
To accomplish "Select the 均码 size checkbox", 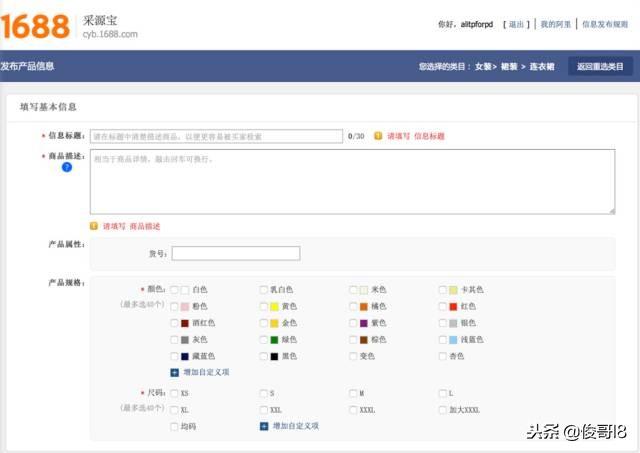I will tap(174, 426).
